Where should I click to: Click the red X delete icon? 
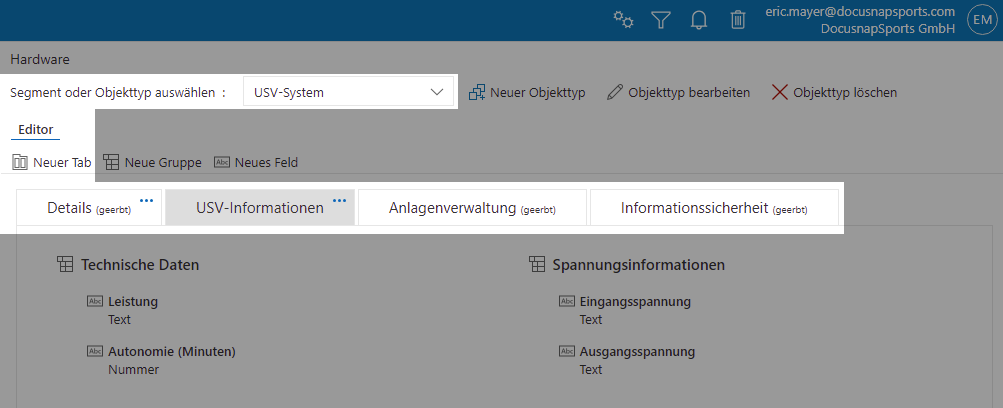click(x=780, y=92)
